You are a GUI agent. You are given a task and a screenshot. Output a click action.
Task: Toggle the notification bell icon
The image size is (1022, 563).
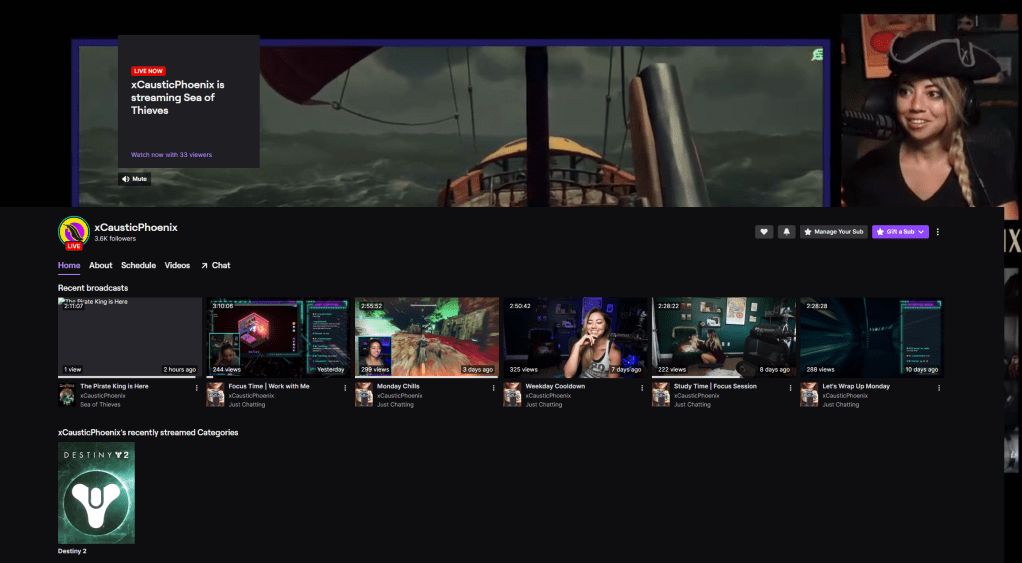(786, 232)
